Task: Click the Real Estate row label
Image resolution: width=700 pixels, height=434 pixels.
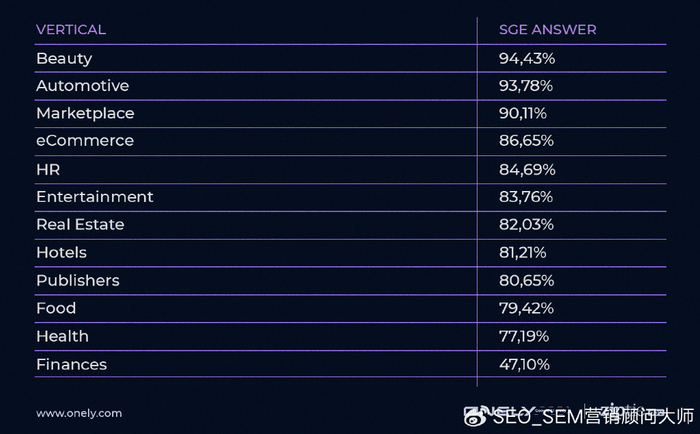Action: [x=80, y=225]
